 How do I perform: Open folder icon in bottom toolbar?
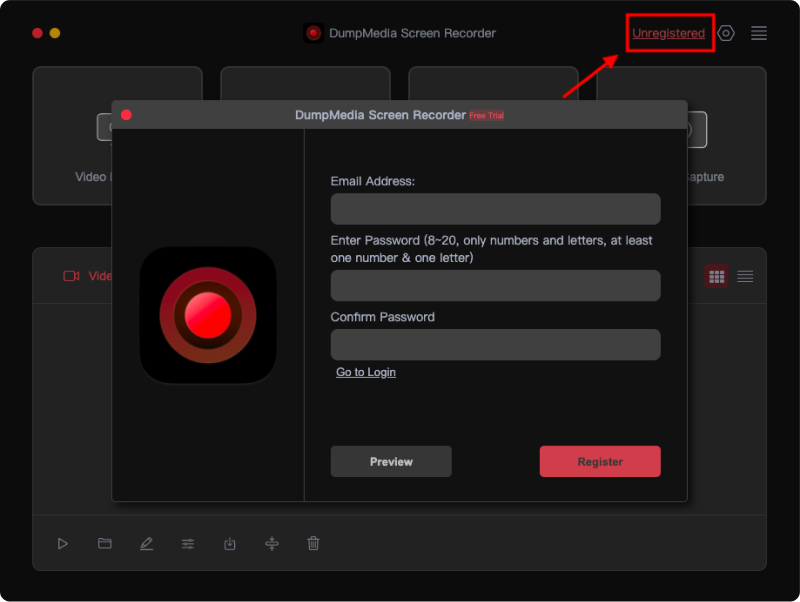click(105, 543)
